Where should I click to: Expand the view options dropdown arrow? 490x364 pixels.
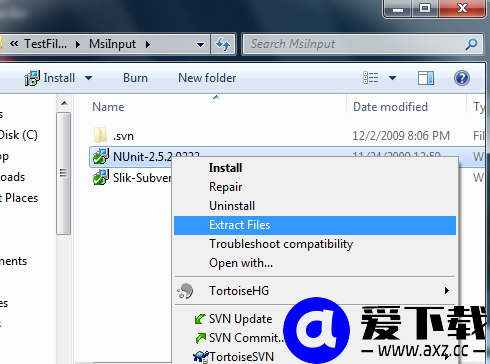coord(392,78)
